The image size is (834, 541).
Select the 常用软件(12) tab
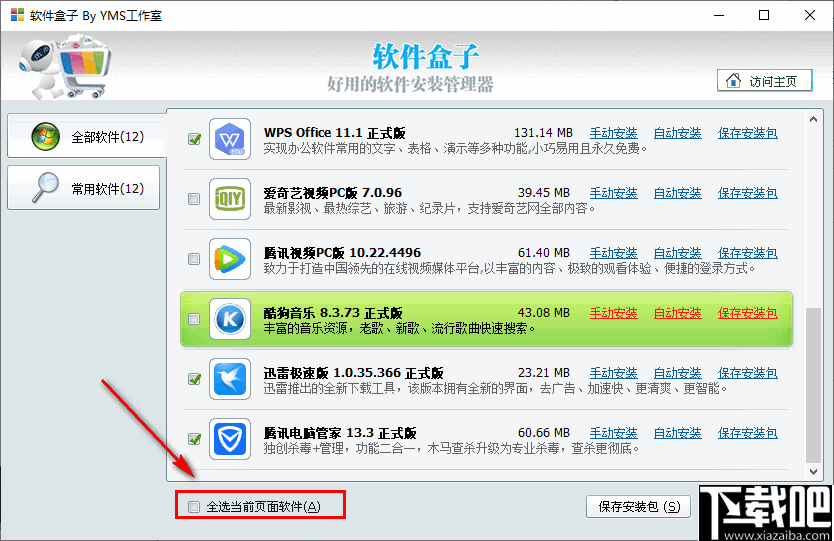click(x=84, y=188)
